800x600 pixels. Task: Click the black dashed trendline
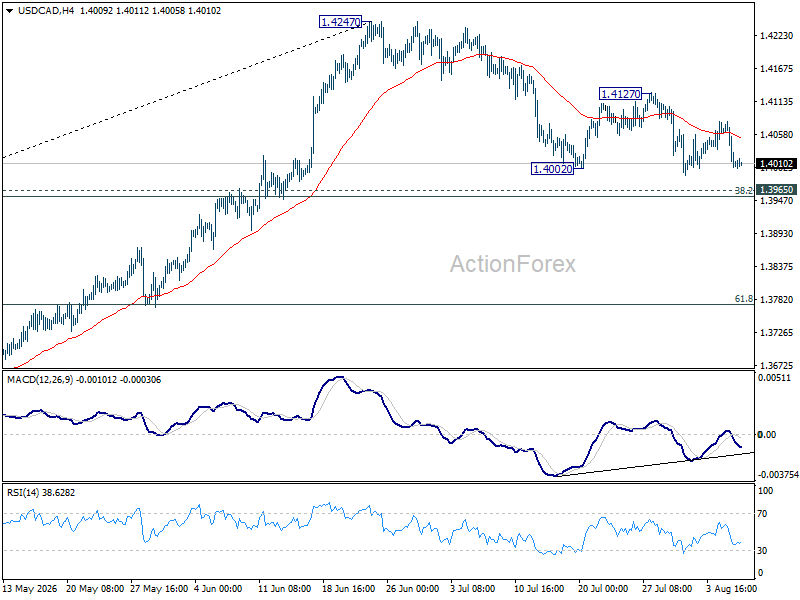[x=184, y=90]
